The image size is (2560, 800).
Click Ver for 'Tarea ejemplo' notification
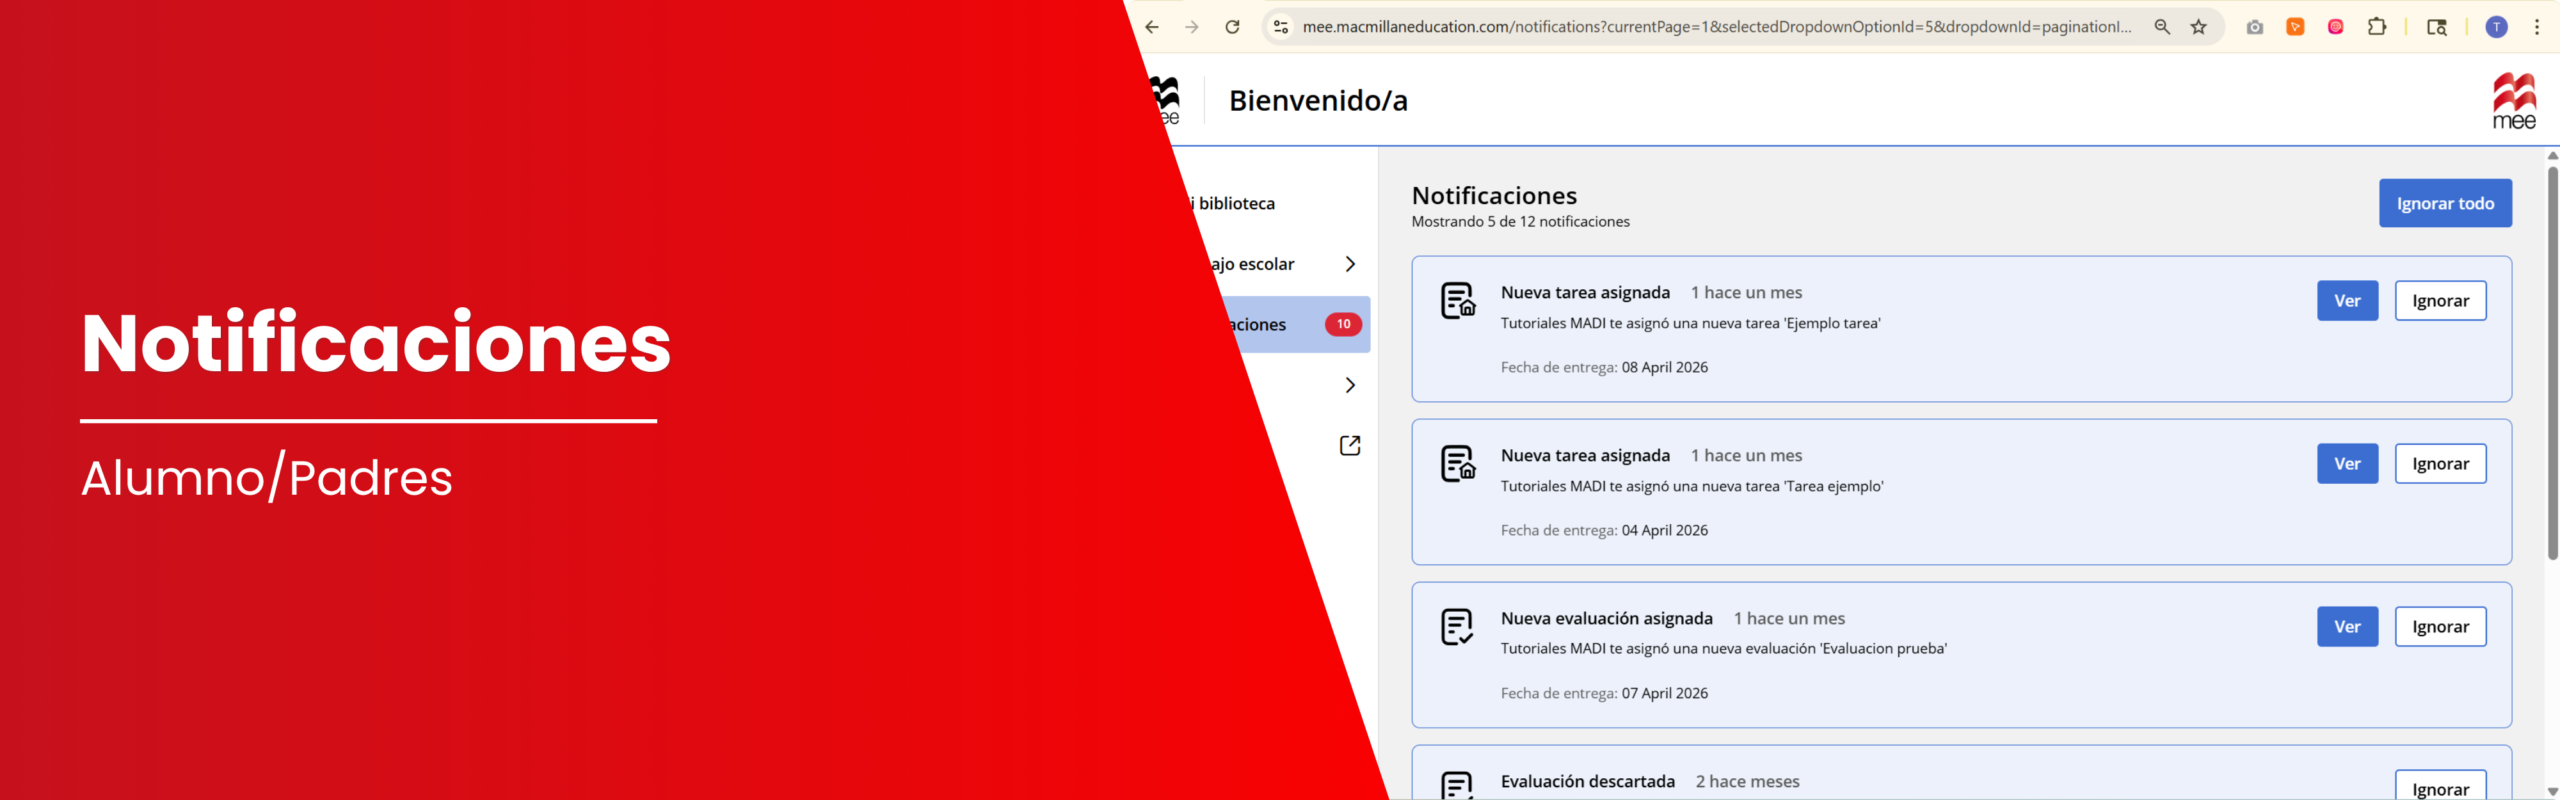(x=2347, y=464)
